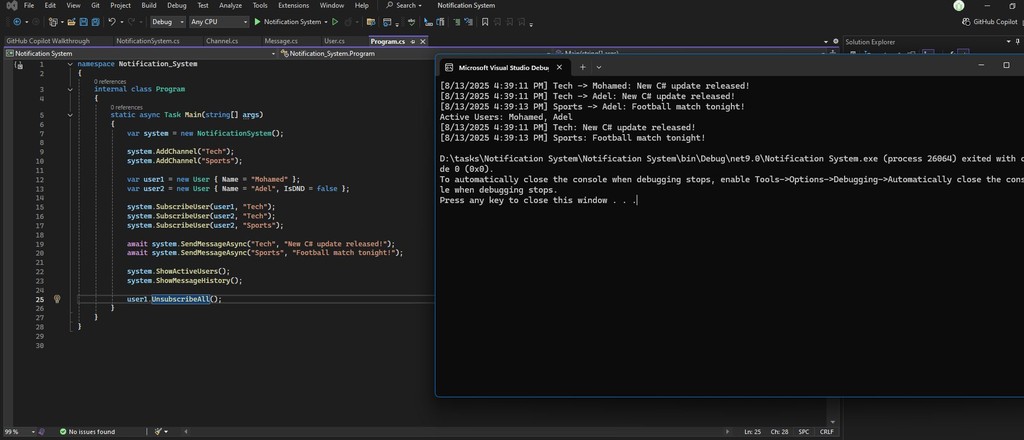Click the GitHub Copilot icon at top right
Screen dimensions: 1024x440
coord(964,21)
